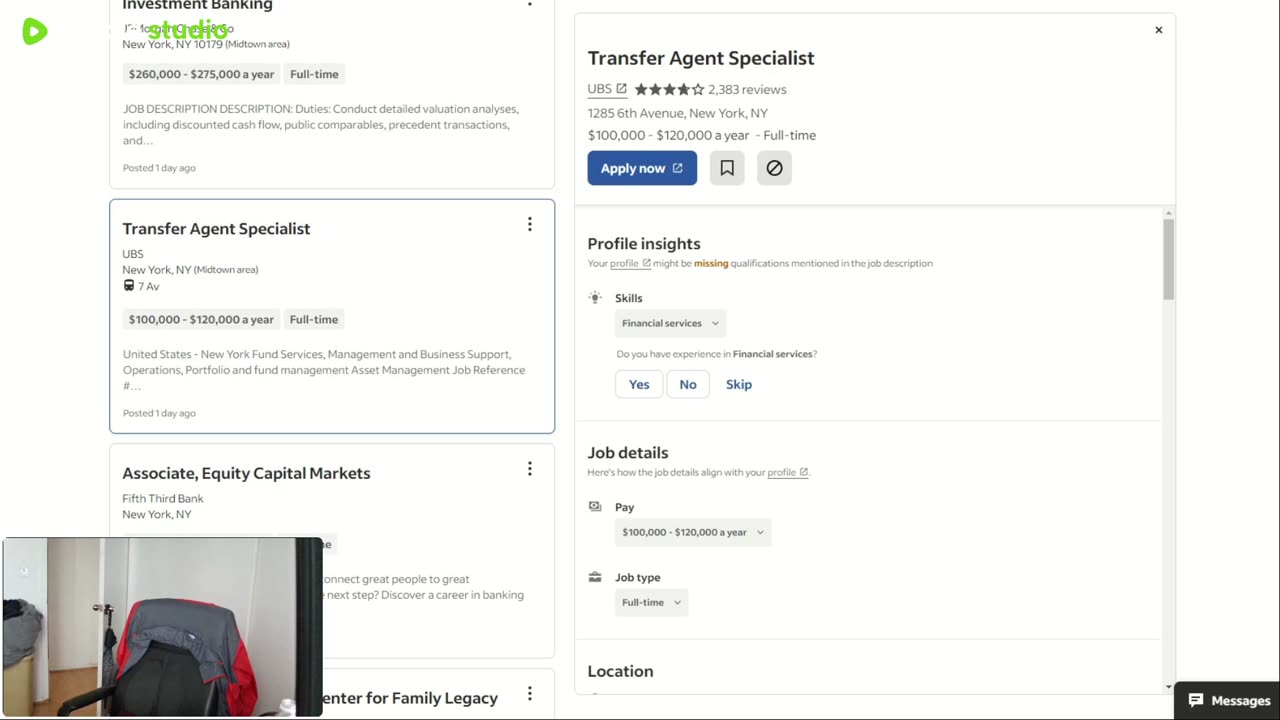Click the $260,000 - $275,000 a year tag

tap(201, 74)
